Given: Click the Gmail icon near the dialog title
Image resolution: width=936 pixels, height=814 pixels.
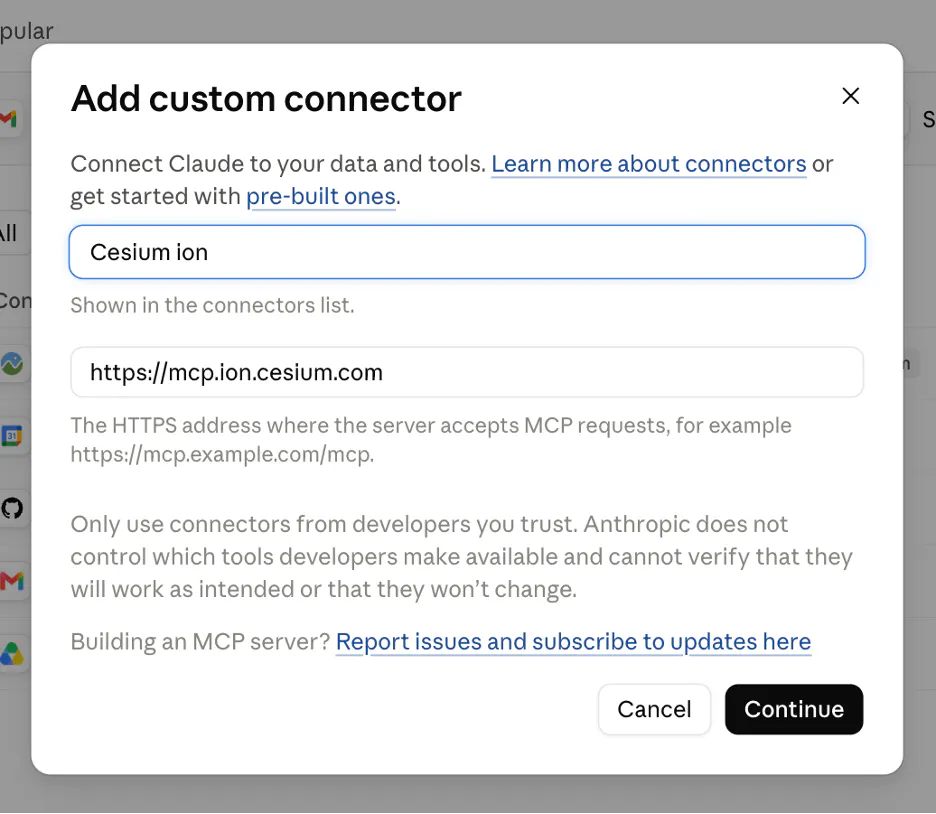Looking at the screenshot, I should click(x=8, y=118).
